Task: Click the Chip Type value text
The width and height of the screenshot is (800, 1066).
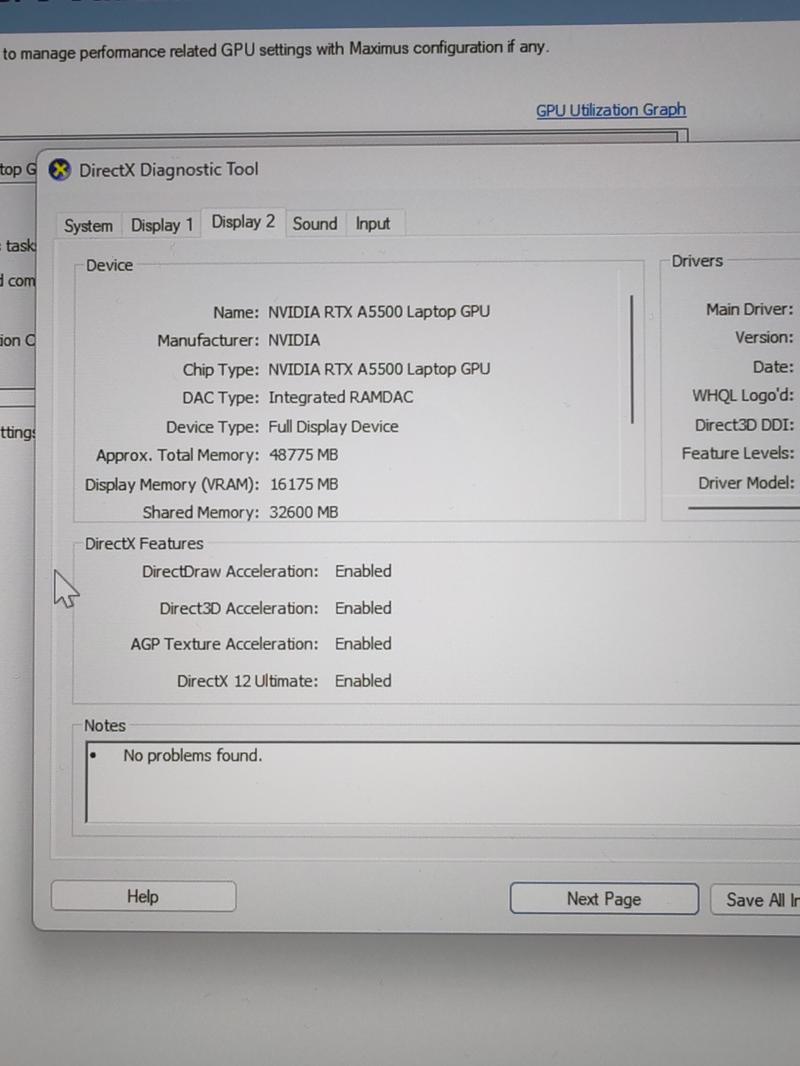Action: (379, 369)
